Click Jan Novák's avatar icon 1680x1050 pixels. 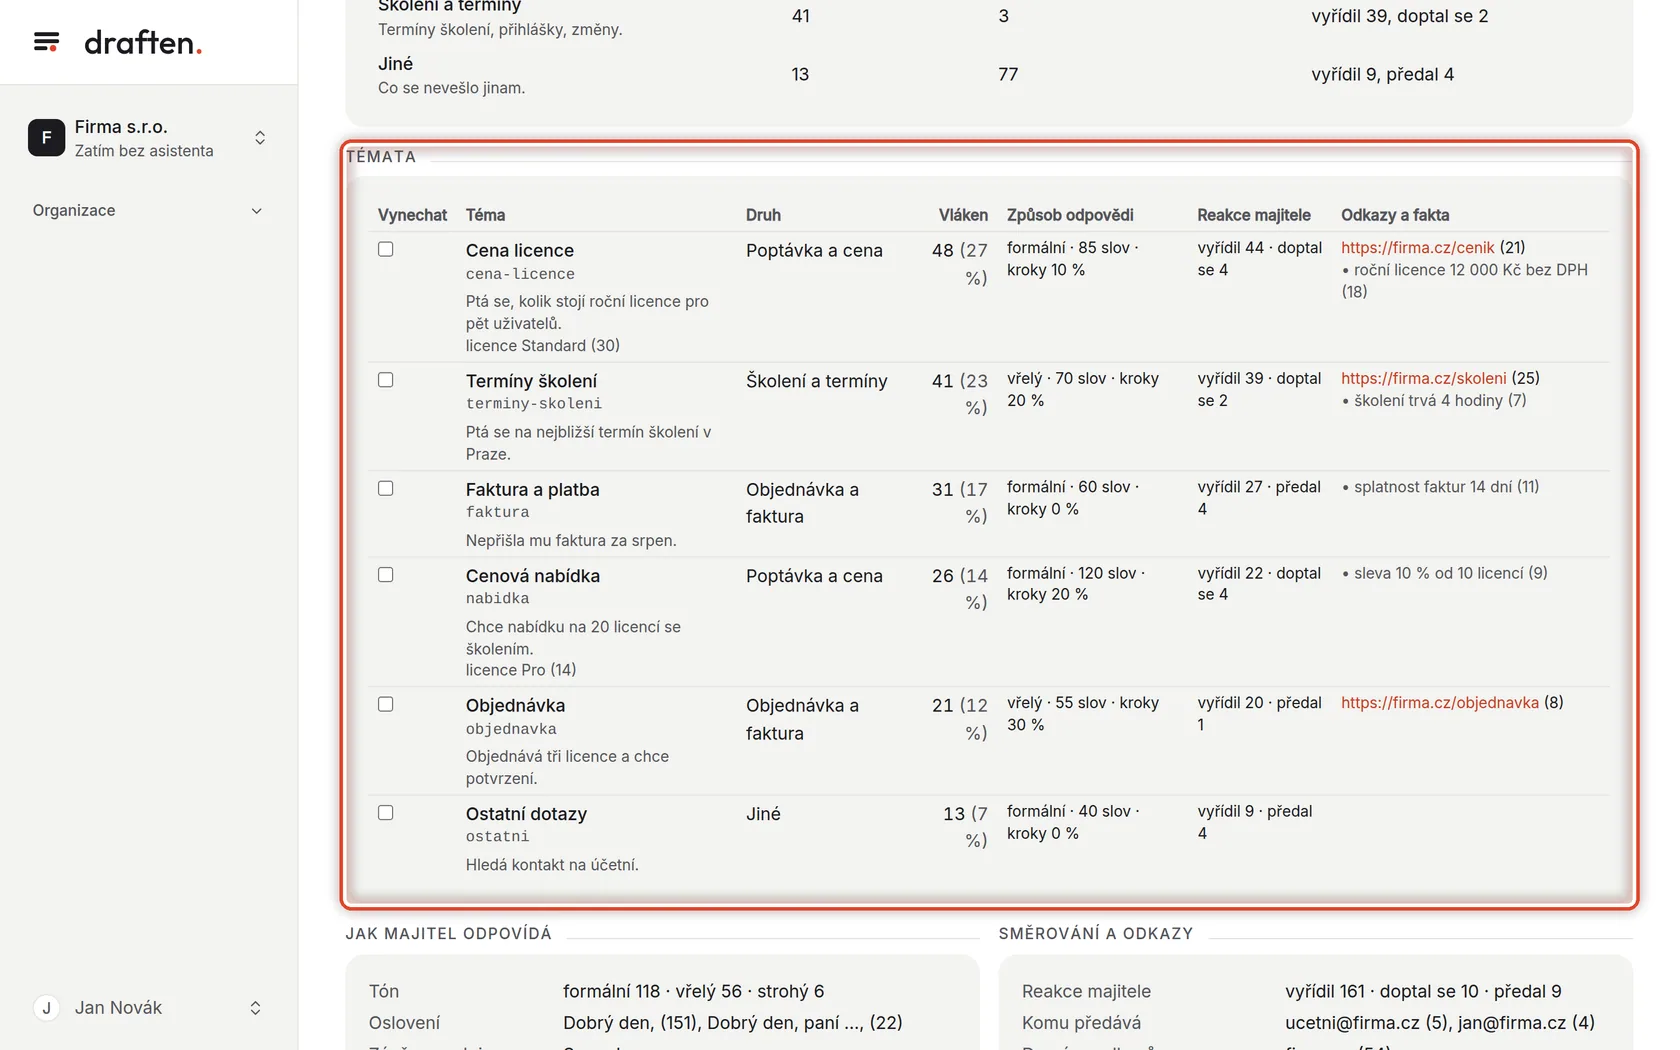coord(46,1008)
